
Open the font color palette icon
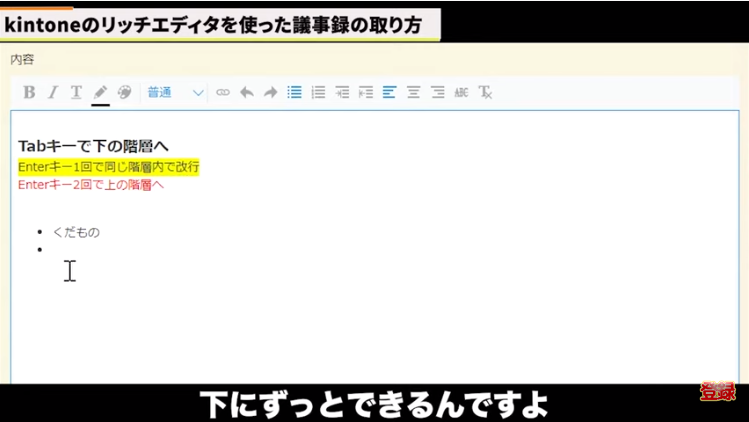pyautogui.click(x=124, y=92)
